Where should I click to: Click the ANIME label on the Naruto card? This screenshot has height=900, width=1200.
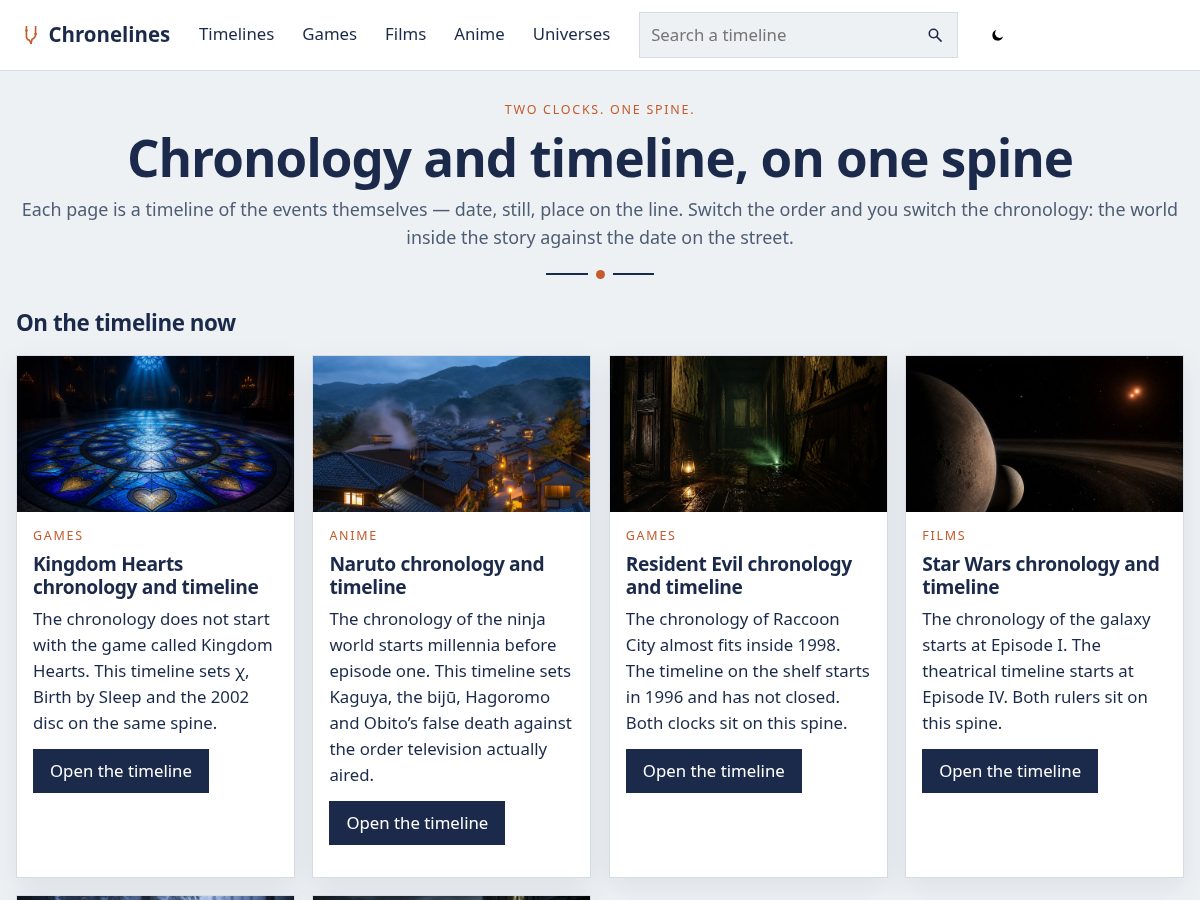(353, 536)
